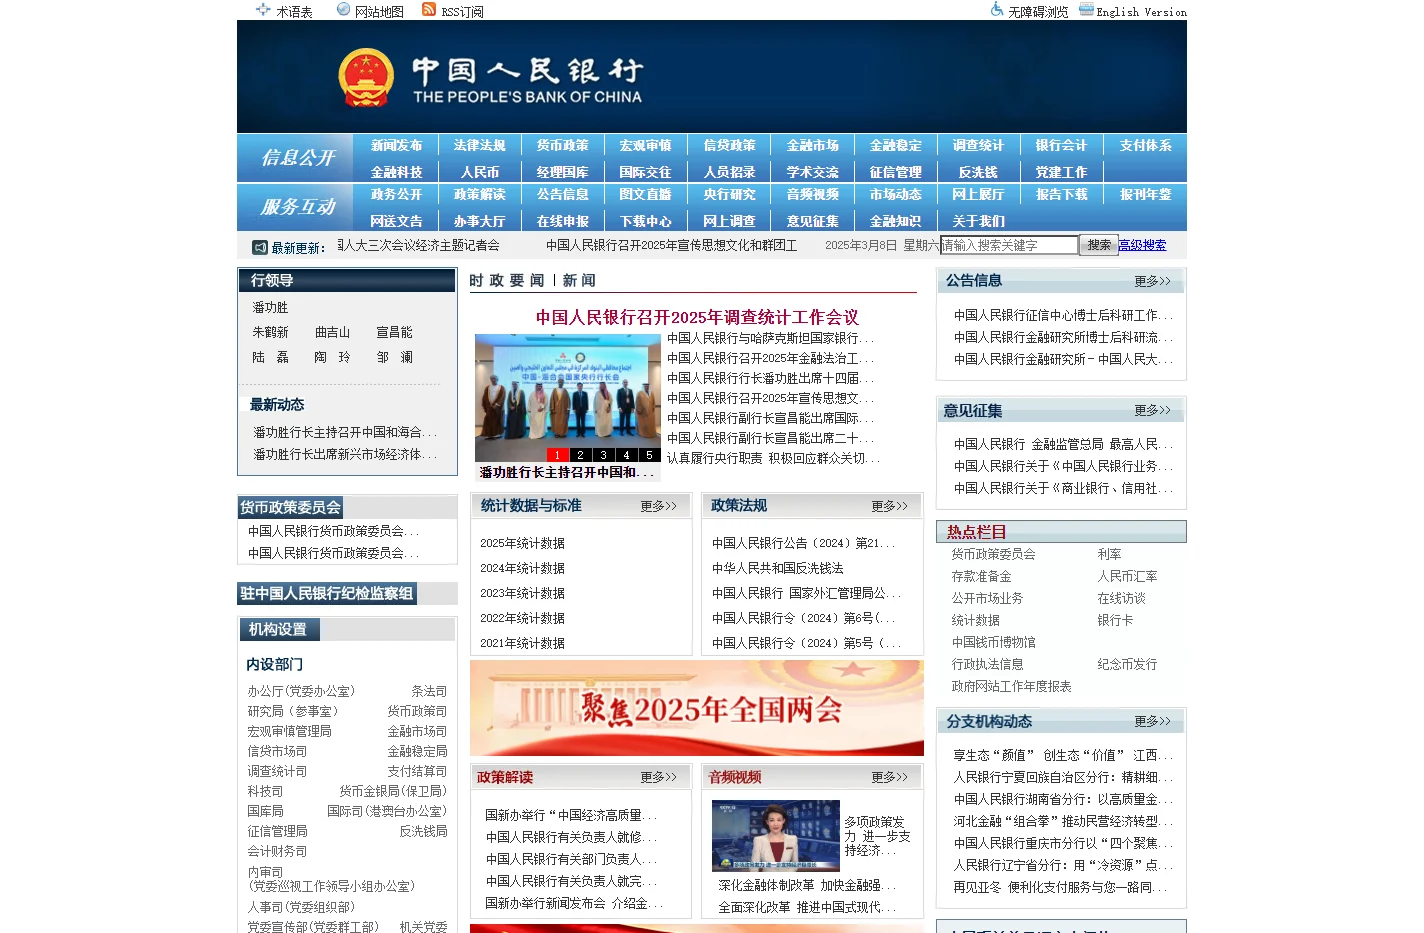Expand 更多 in 统计数据与标准 panel
The height and width of the screenshot is (933, 1424).
[x=658, y=507]
